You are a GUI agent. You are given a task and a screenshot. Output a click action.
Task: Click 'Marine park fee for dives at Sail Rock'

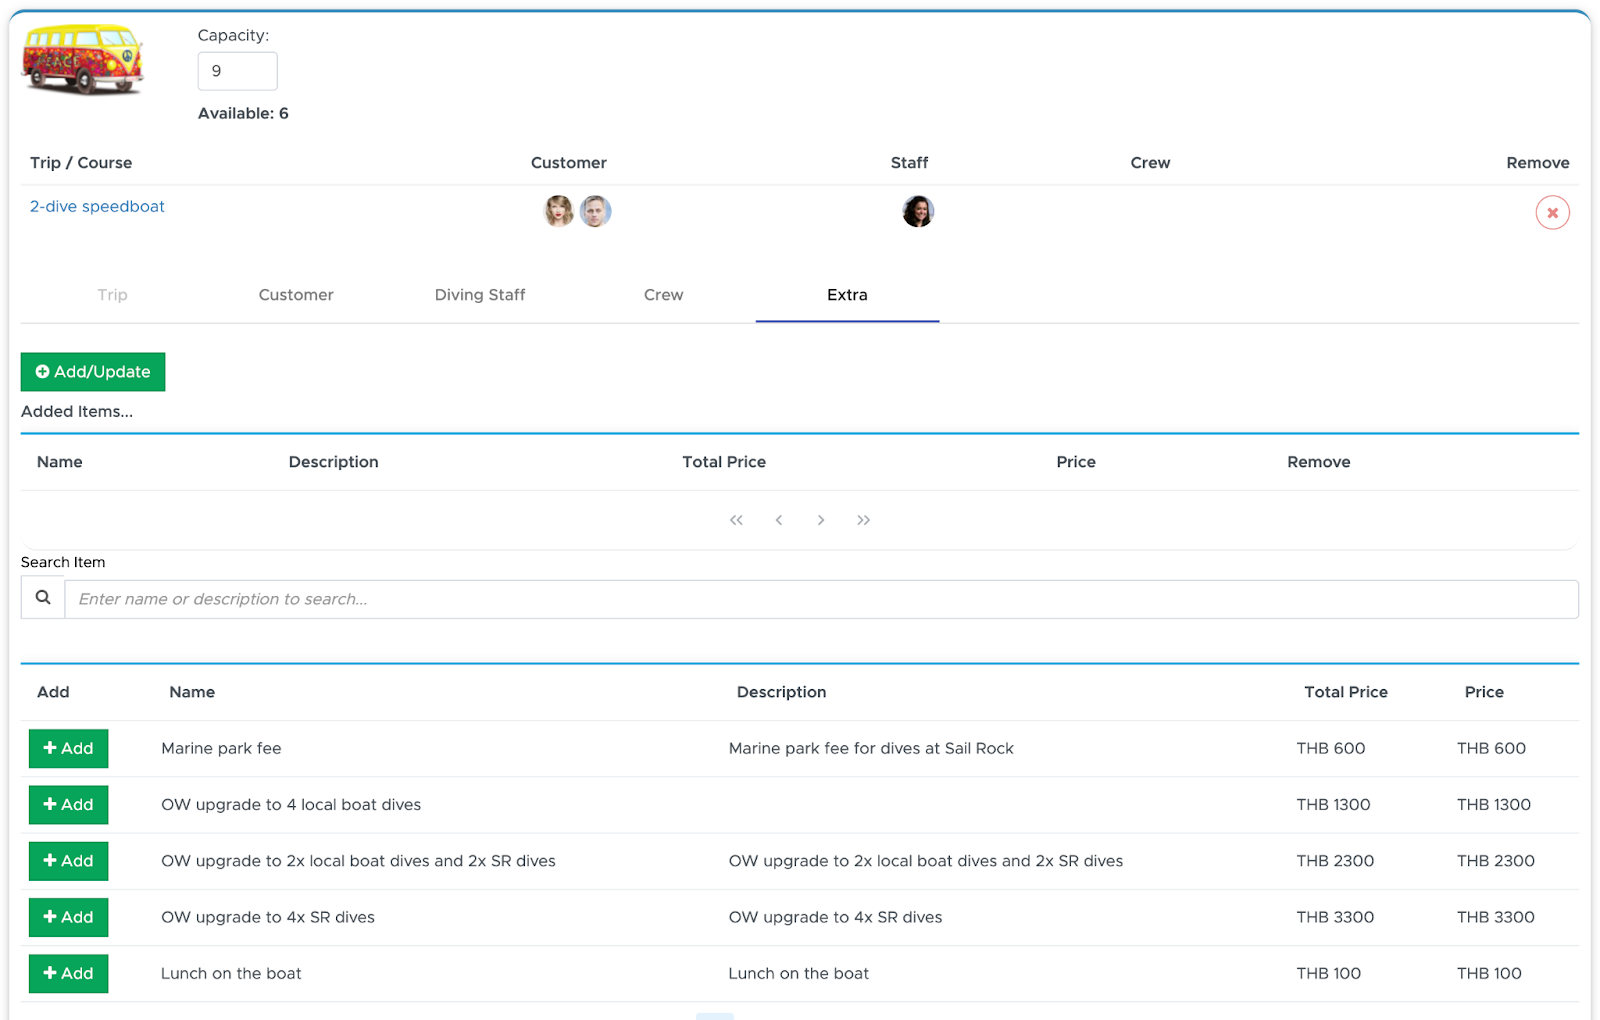871,748
